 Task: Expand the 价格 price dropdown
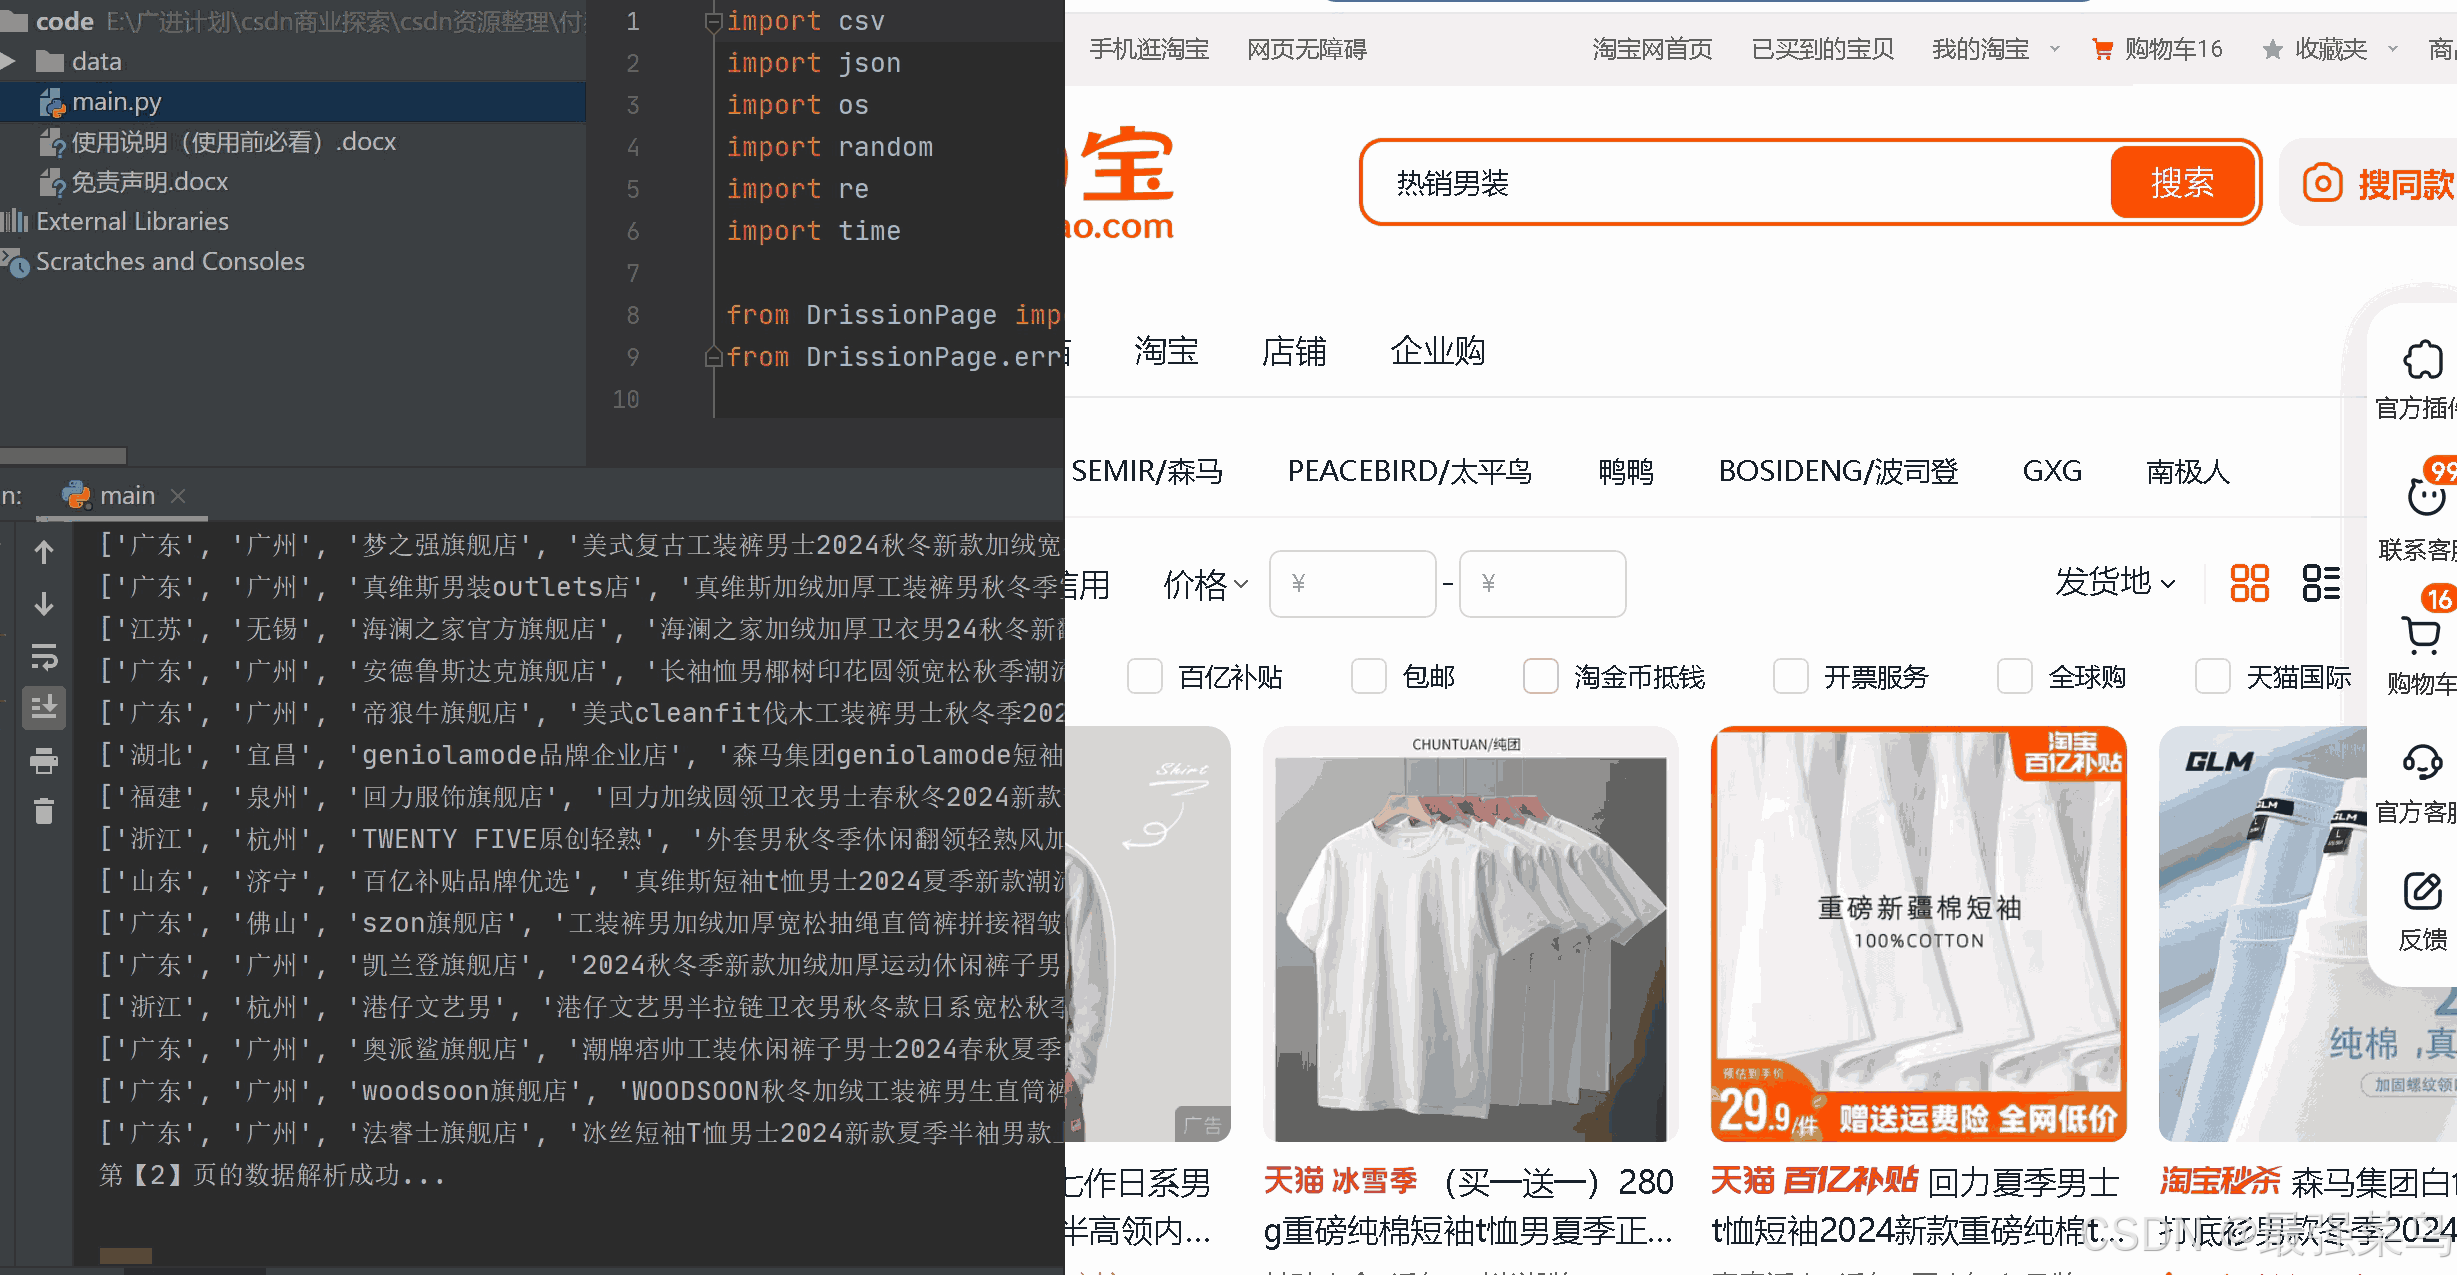click(1205, 584)
